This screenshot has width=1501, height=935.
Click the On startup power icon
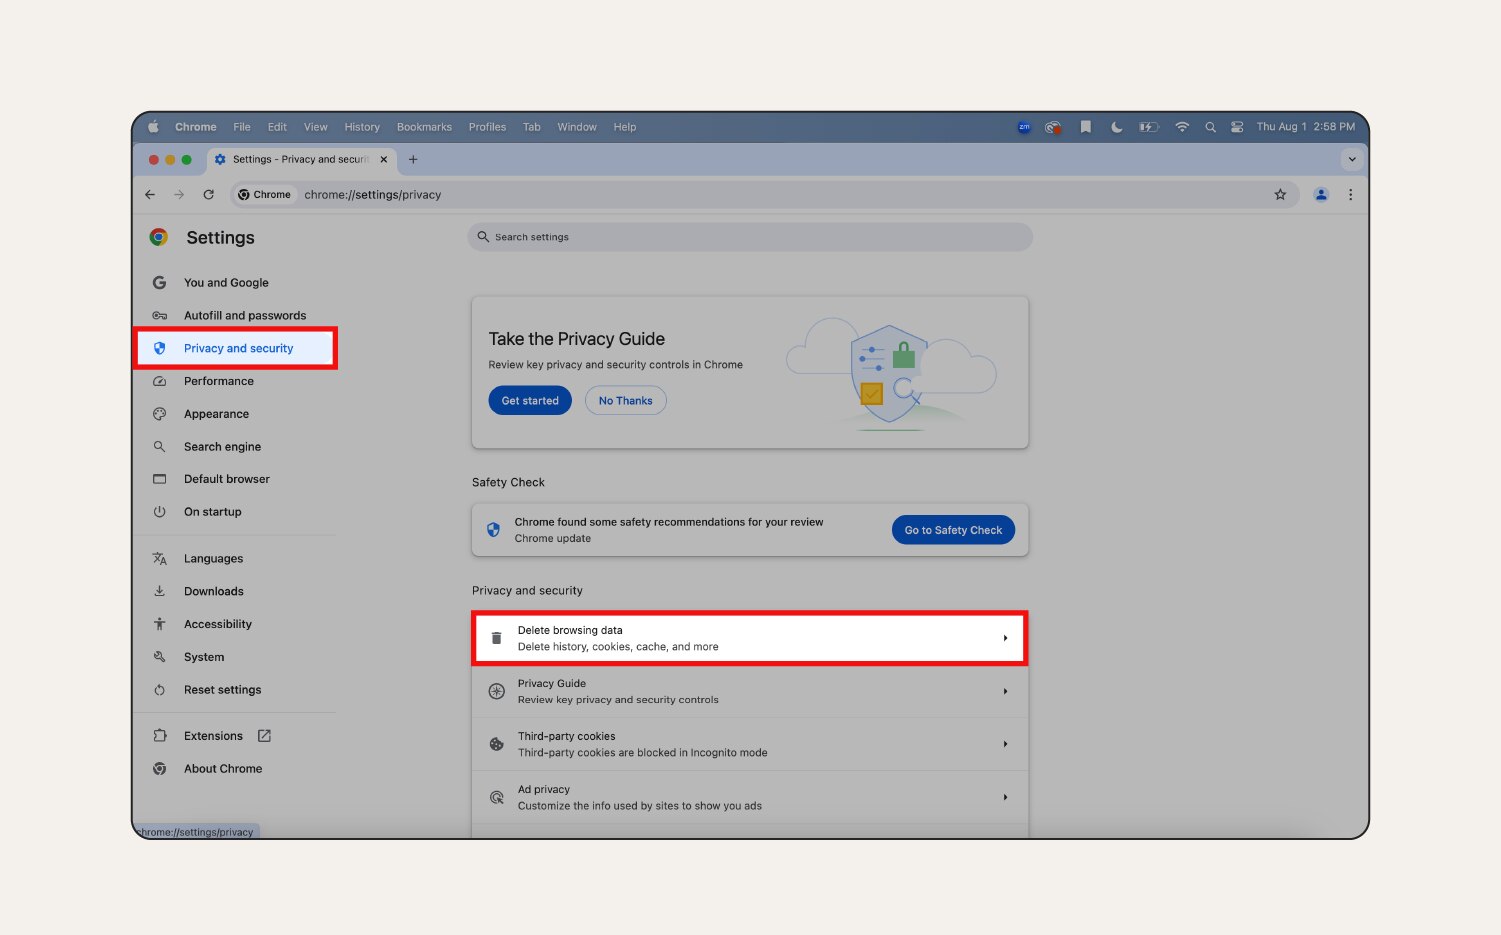(159, 512)
